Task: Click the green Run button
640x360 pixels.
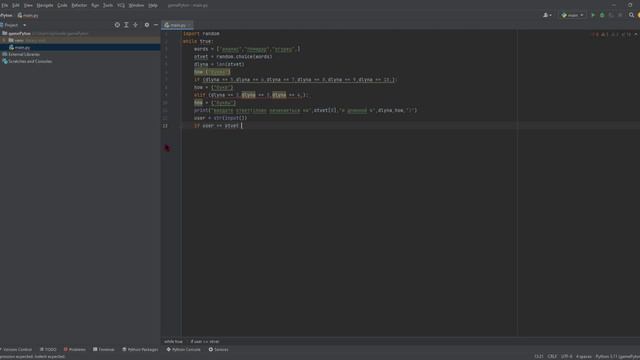Action: coord(593,15)
